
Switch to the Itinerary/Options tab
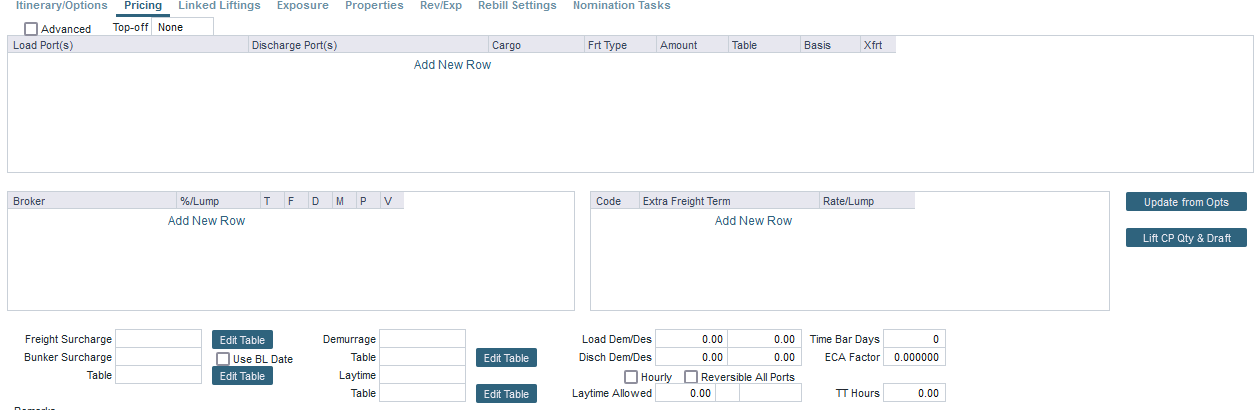pyautogui.click(x=62, y=6)
